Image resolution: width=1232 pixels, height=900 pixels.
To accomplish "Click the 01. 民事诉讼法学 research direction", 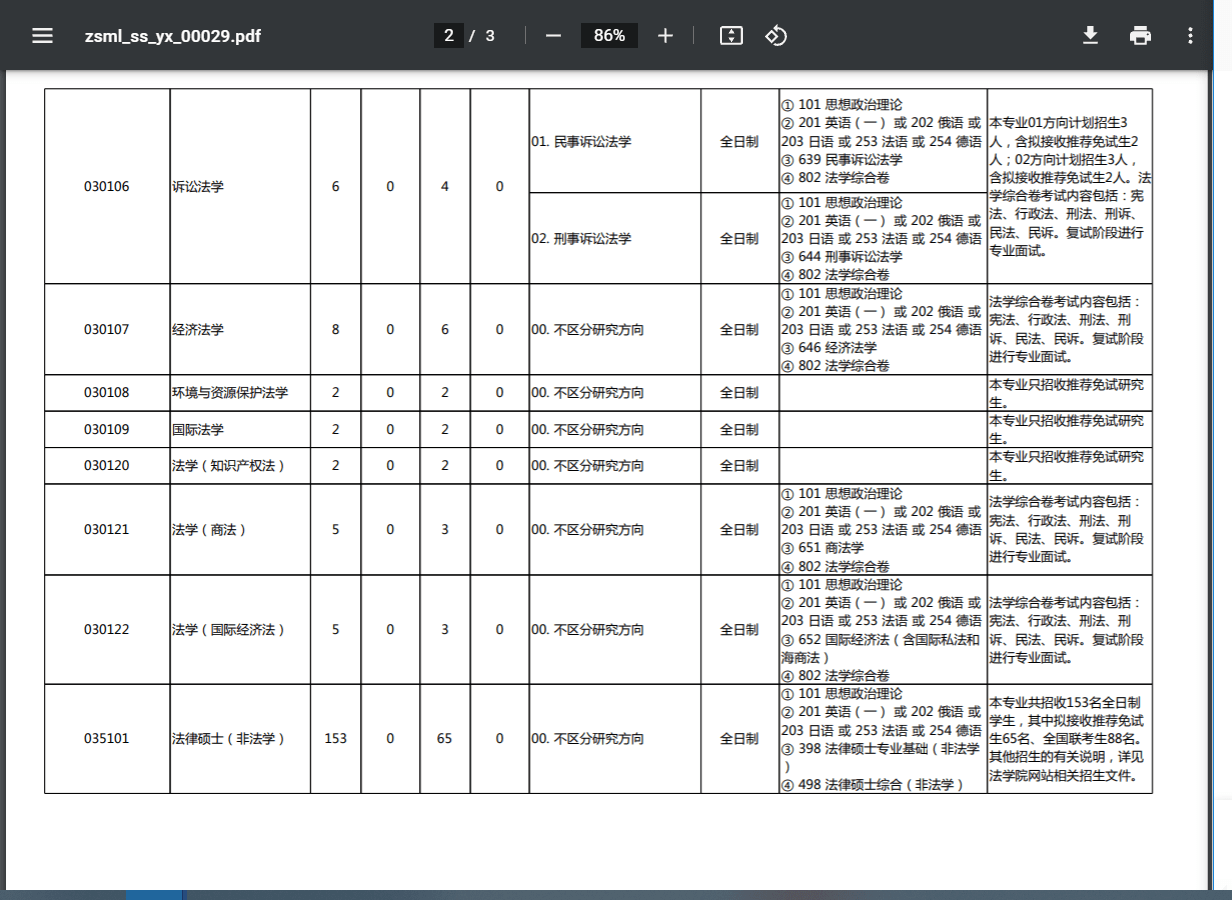I will (x=581, y=142).
